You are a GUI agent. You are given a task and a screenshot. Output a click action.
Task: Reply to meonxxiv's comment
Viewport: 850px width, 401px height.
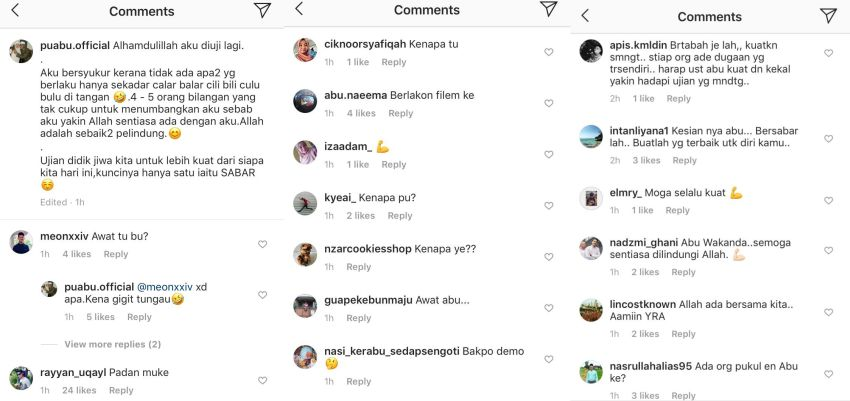pos(116,254)
